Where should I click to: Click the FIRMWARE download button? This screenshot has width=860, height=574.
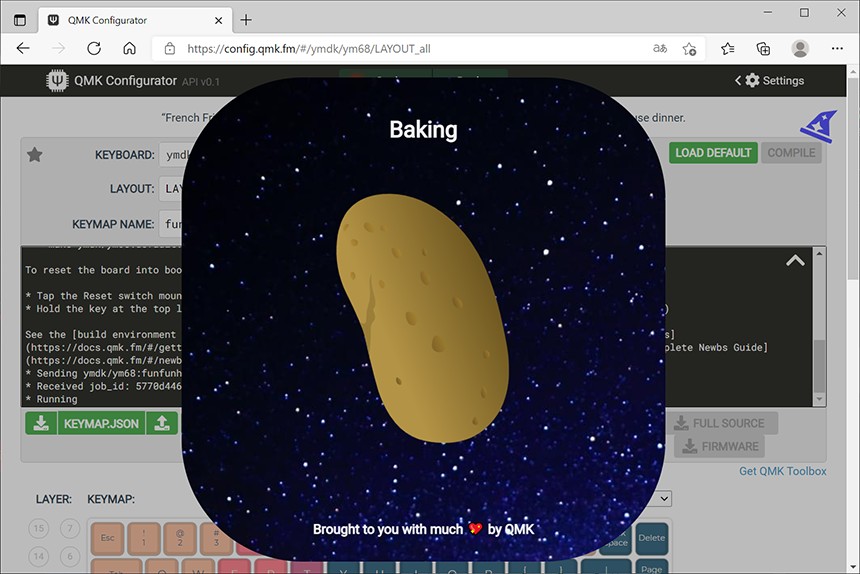719,446
